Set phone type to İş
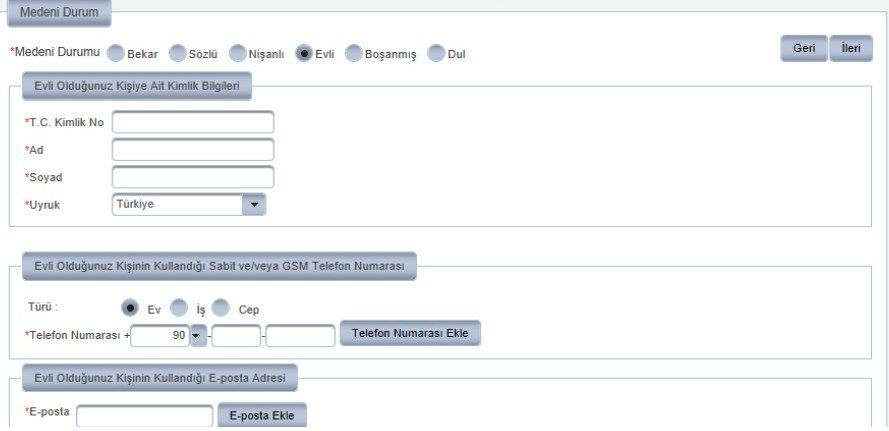The height and width of the screenshot is (431, 889). 178,308
